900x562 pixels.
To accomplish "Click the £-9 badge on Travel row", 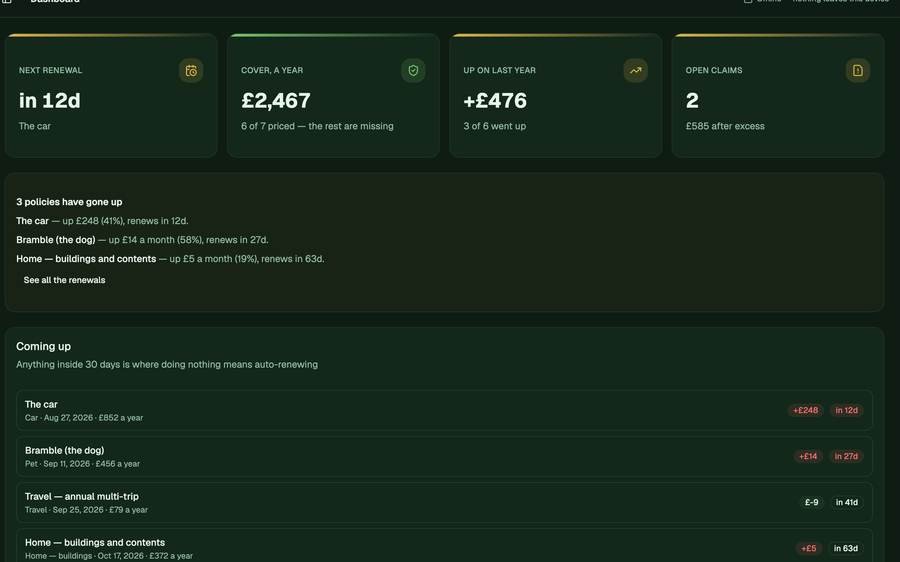I will [812, 502].
